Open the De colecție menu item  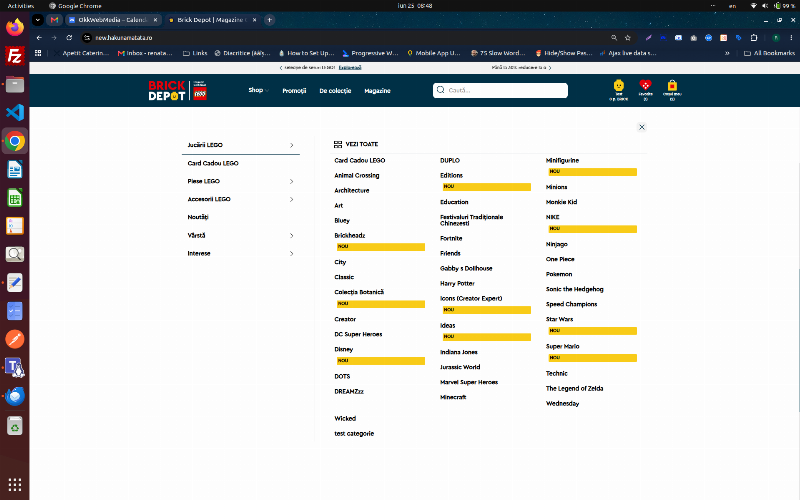coord(335,91)
